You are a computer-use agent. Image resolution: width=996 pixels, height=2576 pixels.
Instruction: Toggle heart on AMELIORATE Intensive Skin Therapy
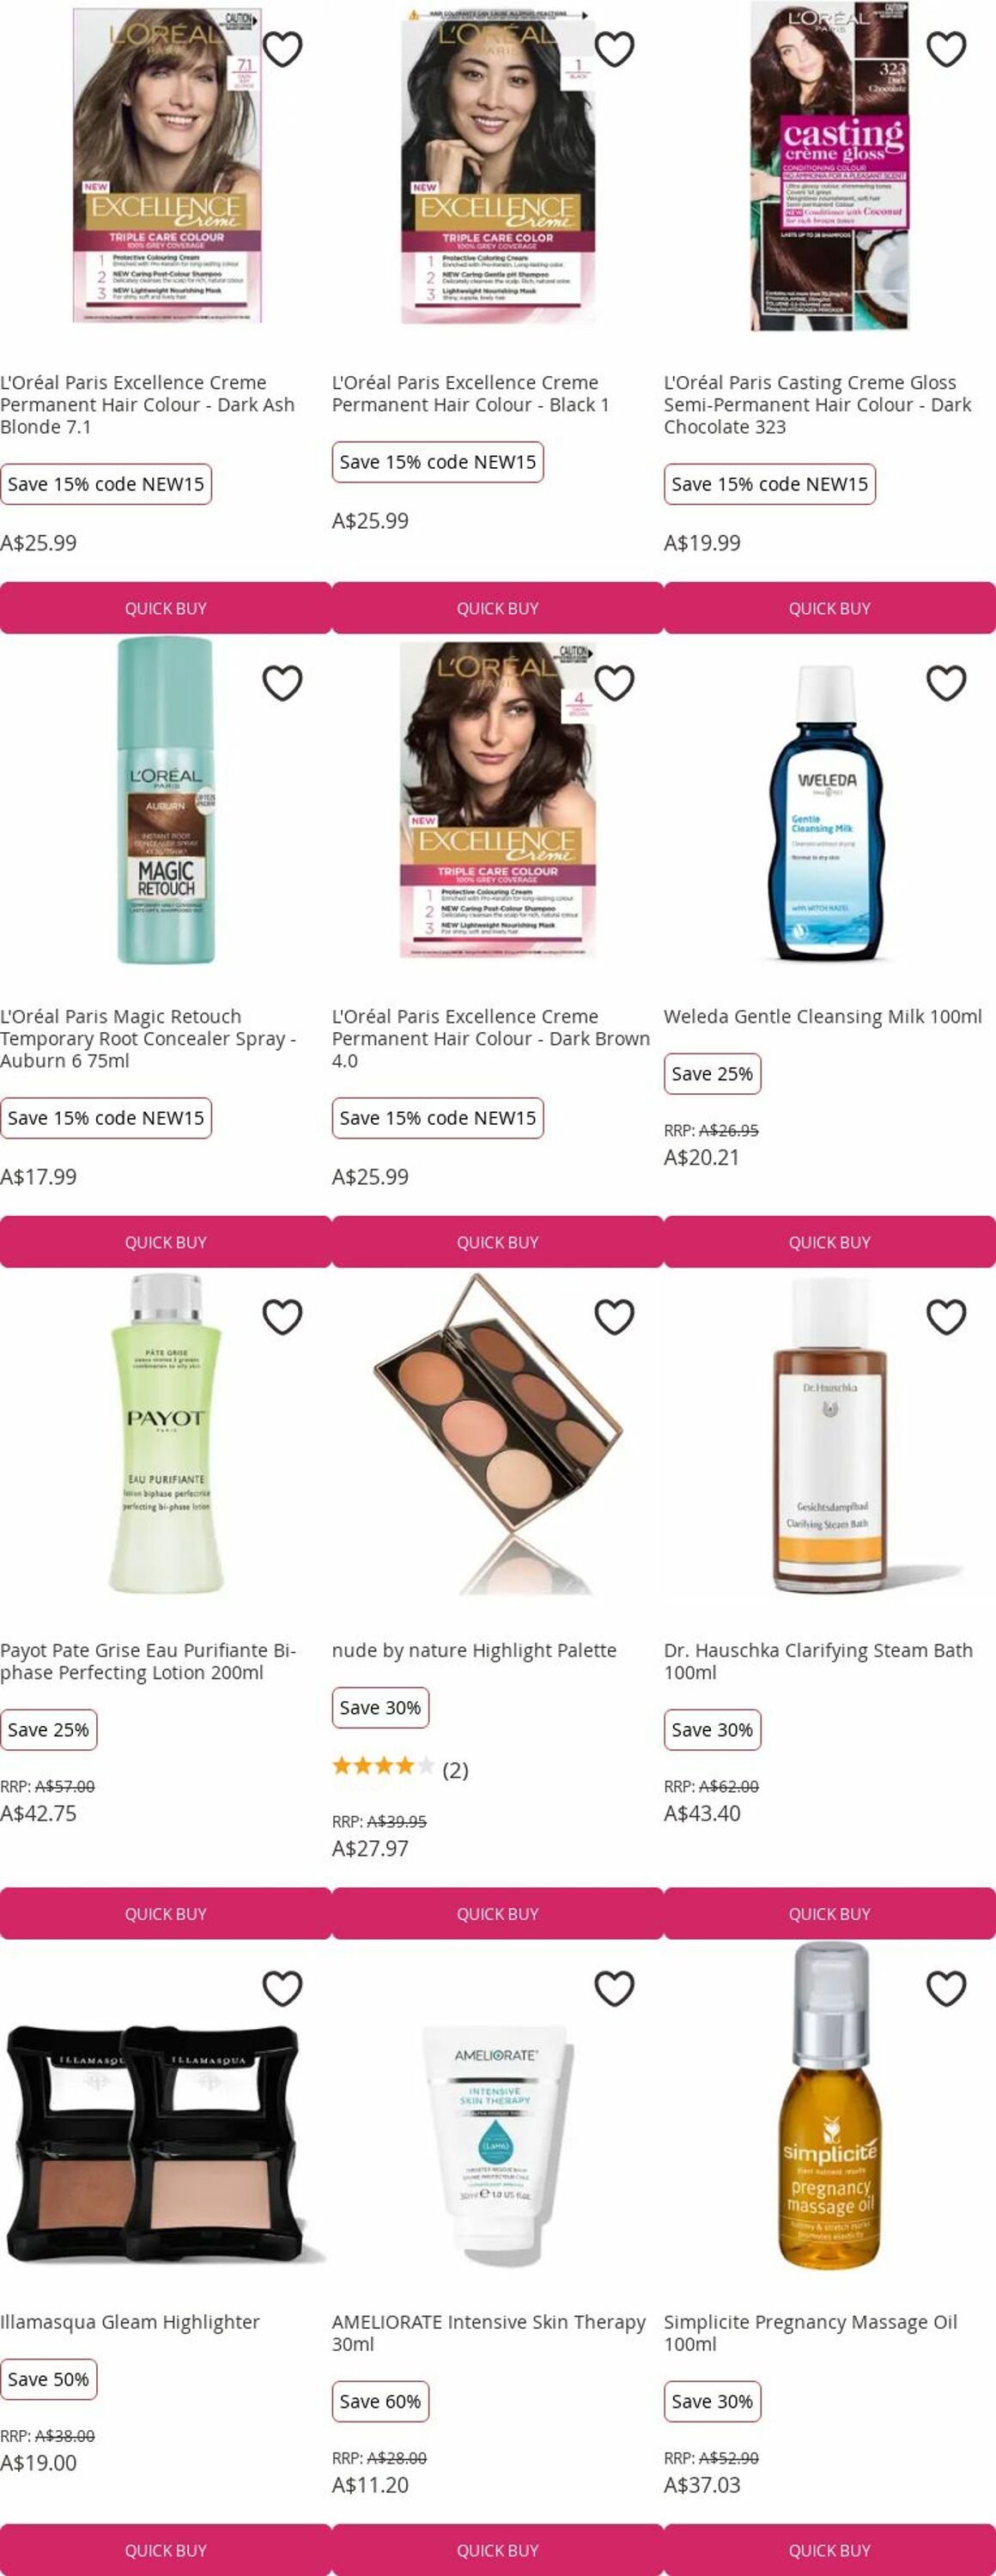[614, 1989]
